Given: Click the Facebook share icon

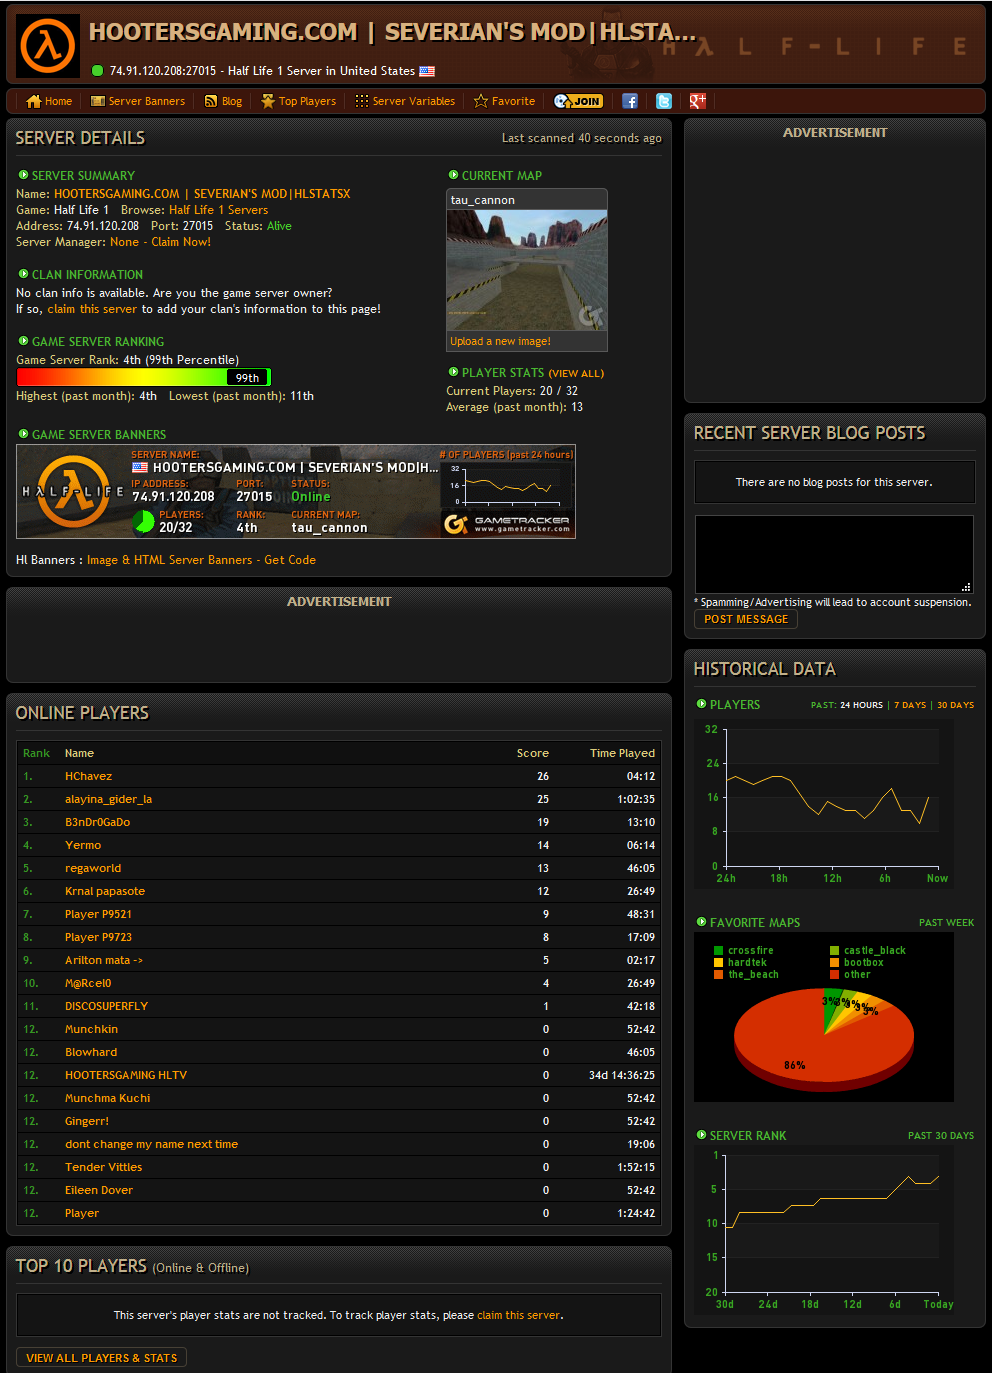Looking at the screenshot, I should point(630,101).
